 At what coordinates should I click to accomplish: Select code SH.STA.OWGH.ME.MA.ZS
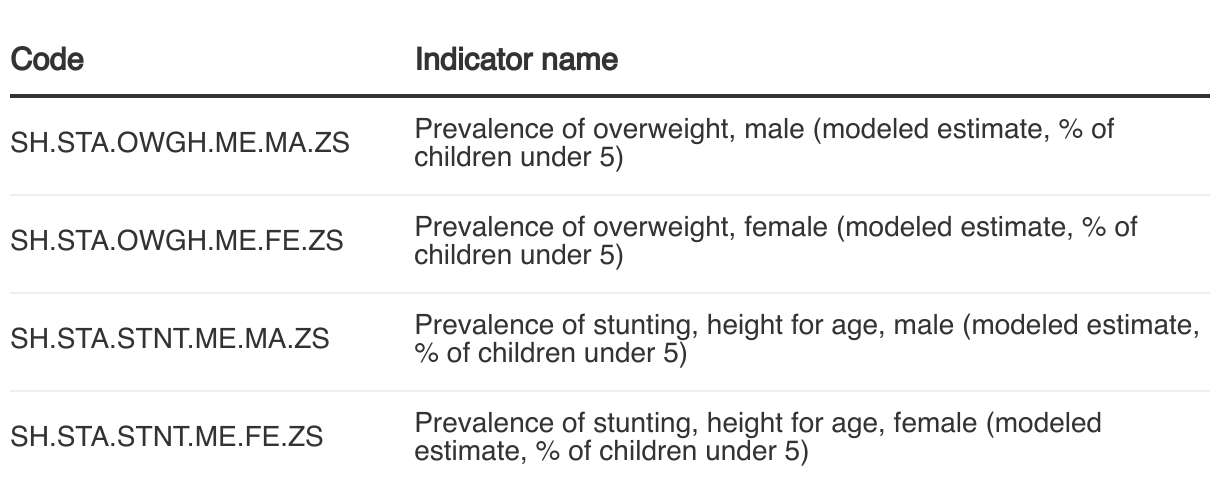pyautogui.click(x=180, y=144)
